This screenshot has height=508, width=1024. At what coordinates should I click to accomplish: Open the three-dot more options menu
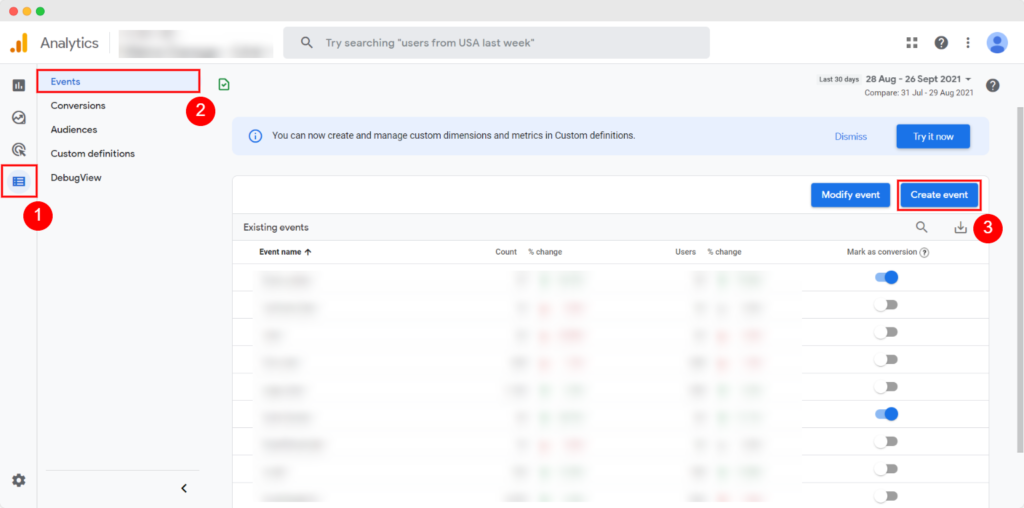point(968,43)
